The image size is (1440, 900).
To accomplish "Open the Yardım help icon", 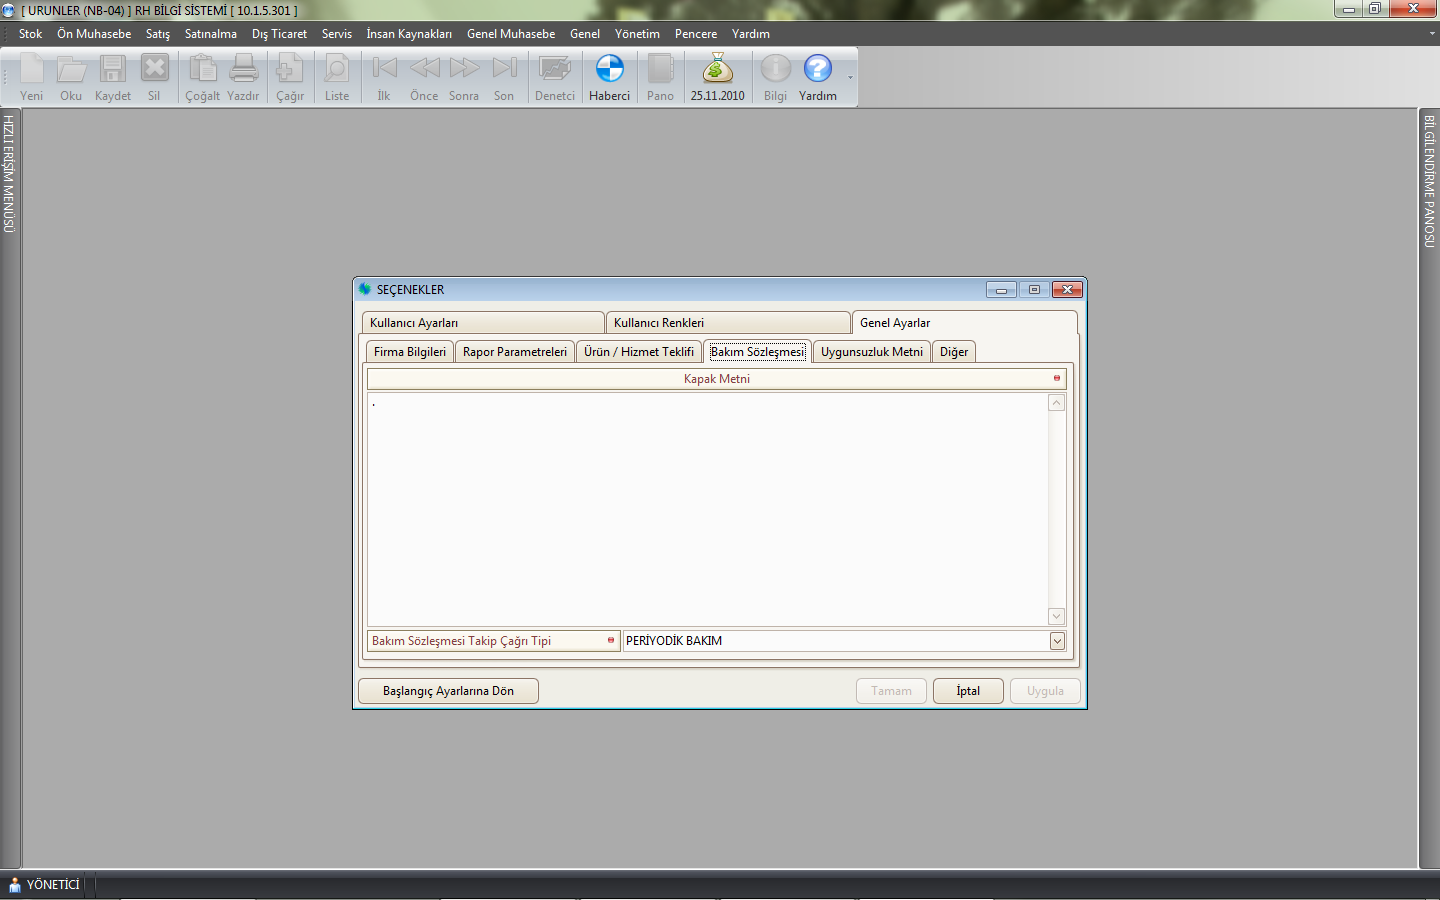I will click(x=817, y=70).
